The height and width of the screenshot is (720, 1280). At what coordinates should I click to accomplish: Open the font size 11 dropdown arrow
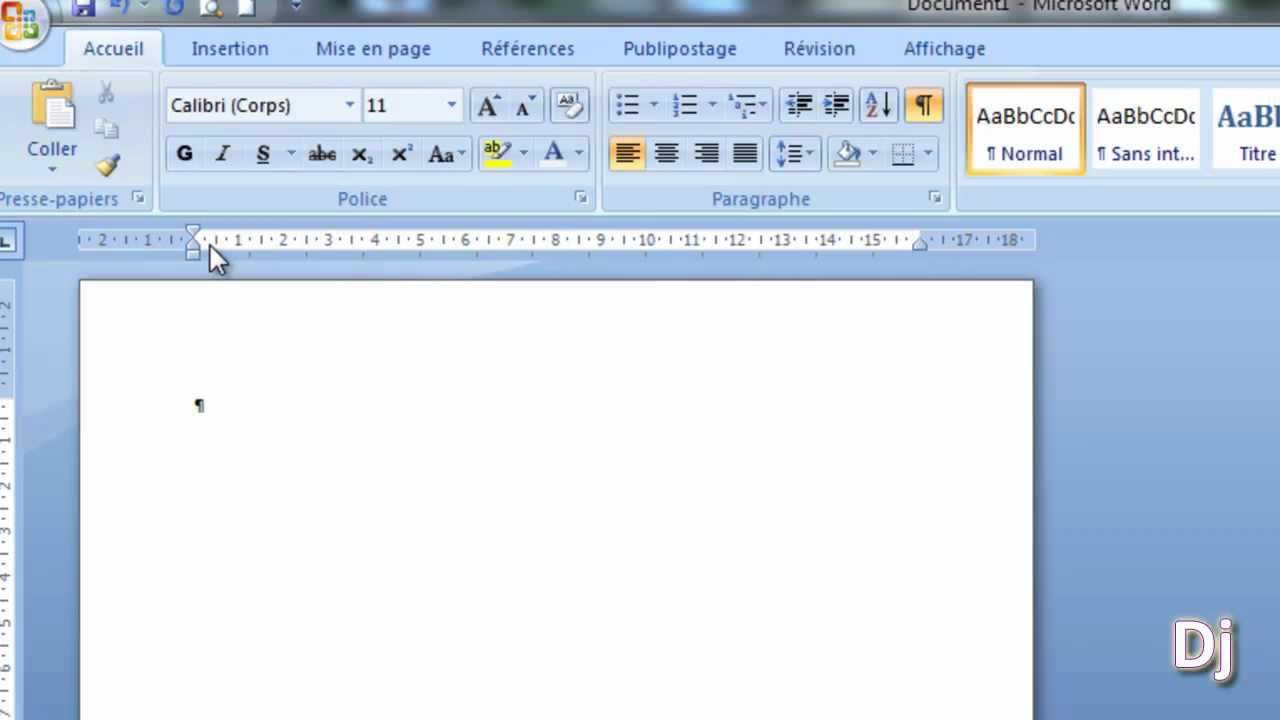451,105
